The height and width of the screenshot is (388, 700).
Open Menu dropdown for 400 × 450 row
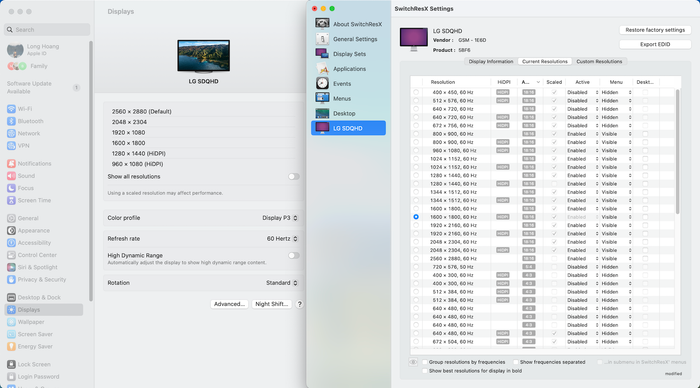616,92
